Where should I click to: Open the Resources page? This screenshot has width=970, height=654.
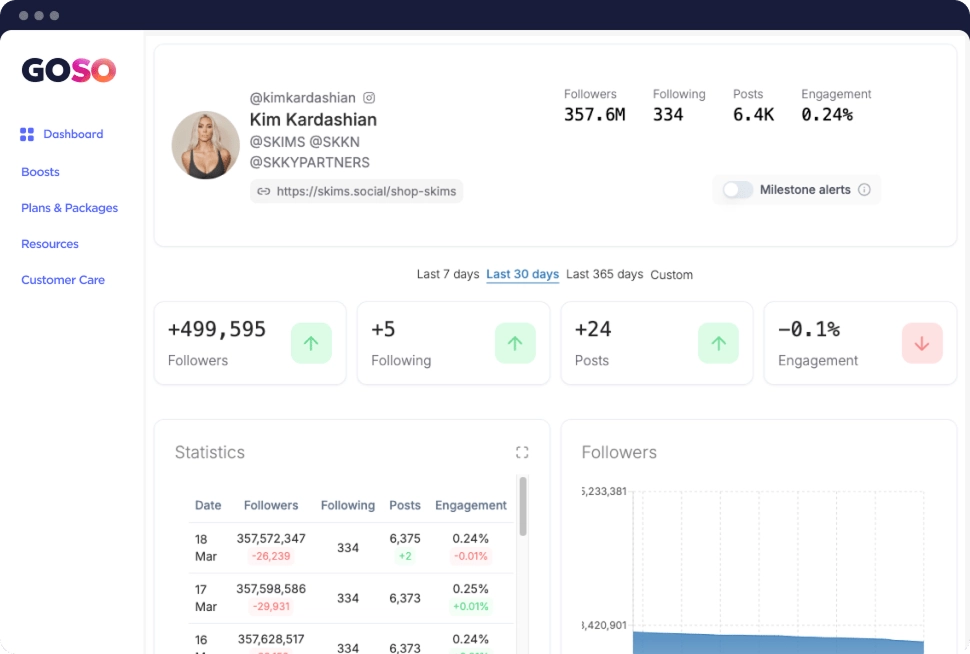[49, 244]
